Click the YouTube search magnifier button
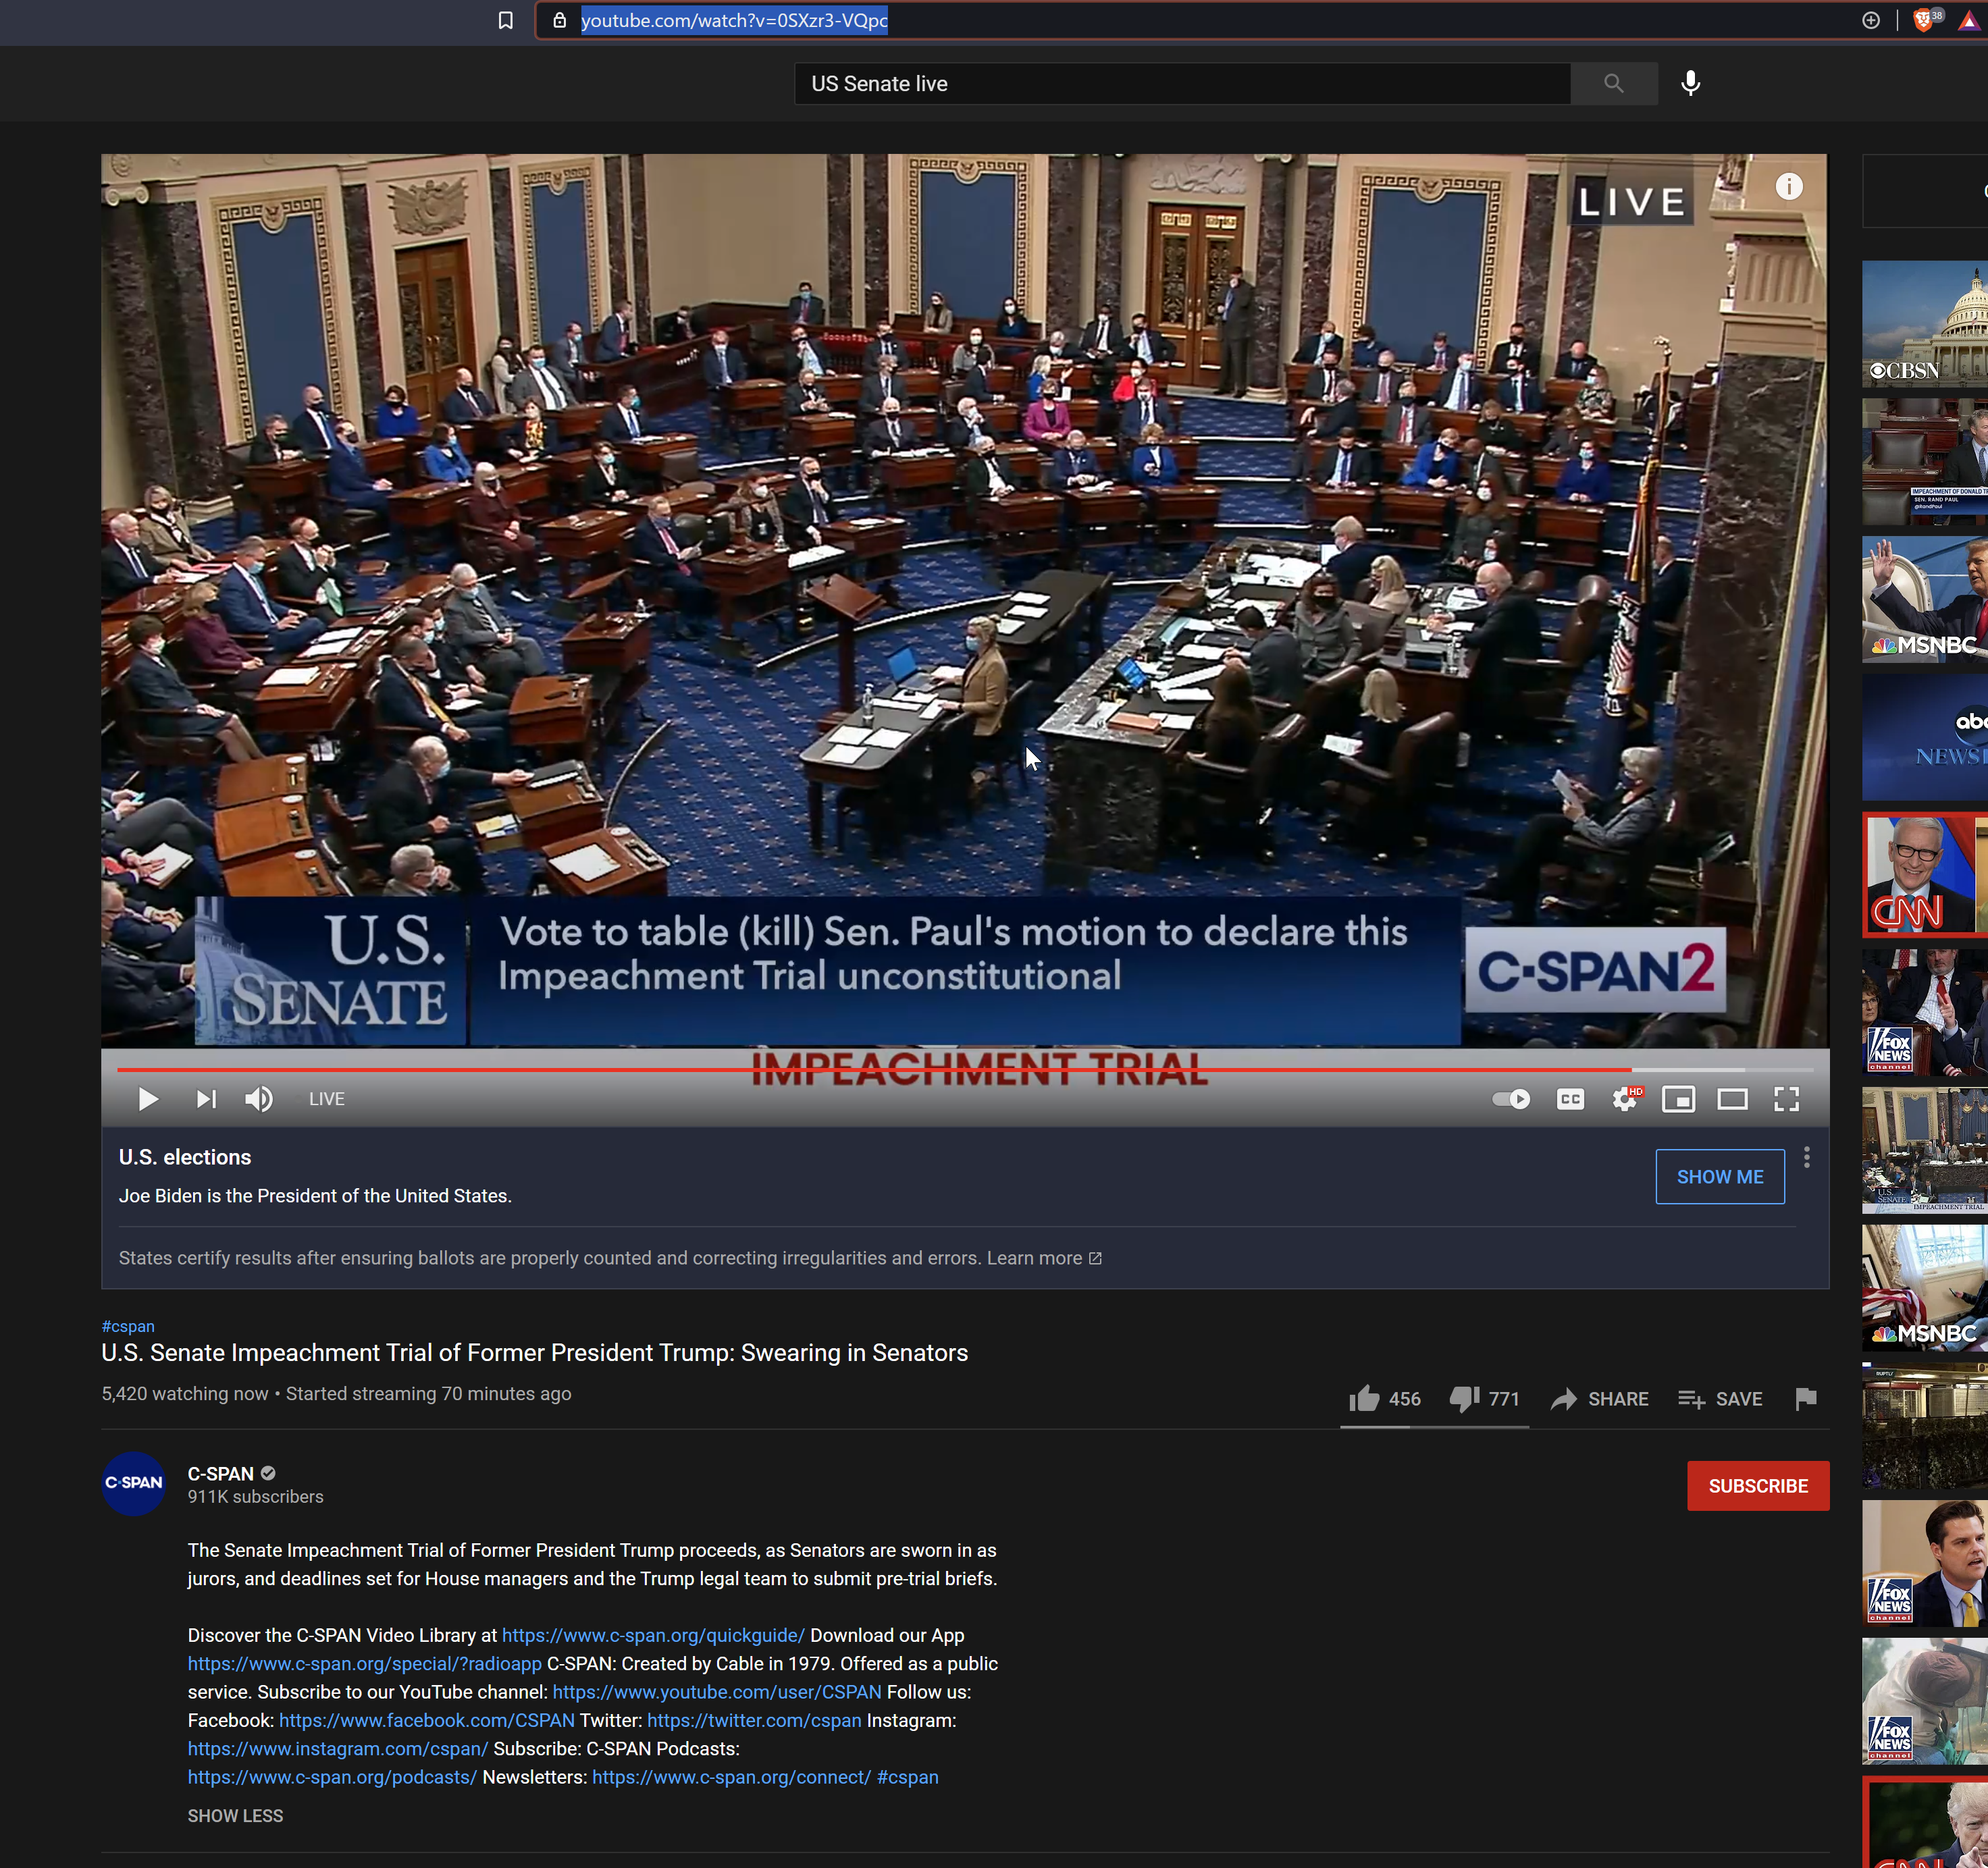This screenshot has height=1868, width=1988. [1613, 83]
